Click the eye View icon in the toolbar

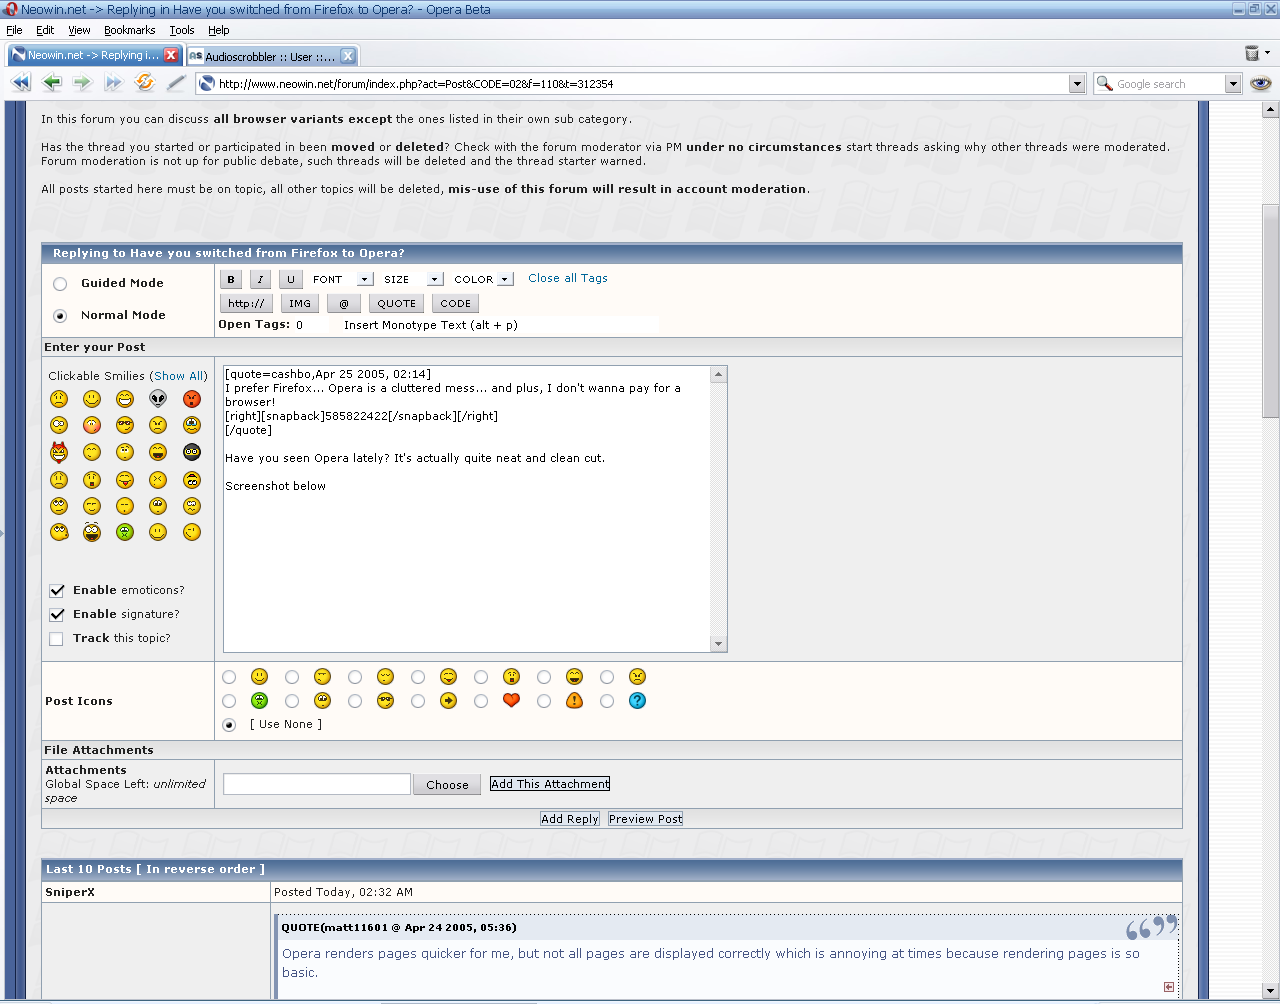[1260, 84]
